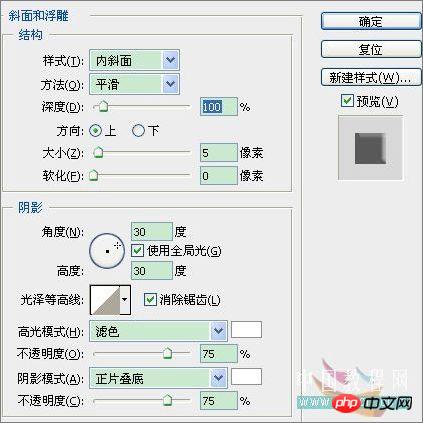Open the 方法 method dropdown
423x423 pixels.
(x=134, y=84)
